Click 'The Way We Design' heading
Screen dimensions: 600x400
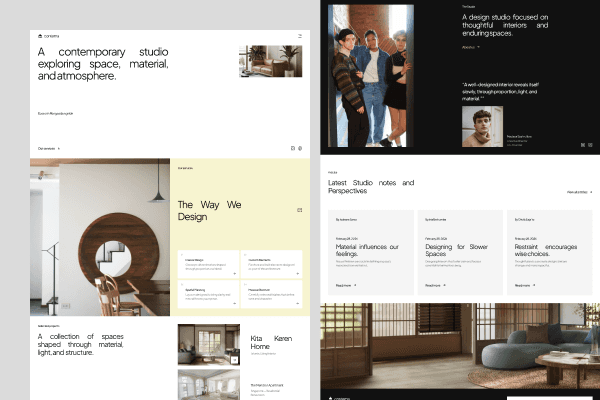210,211
